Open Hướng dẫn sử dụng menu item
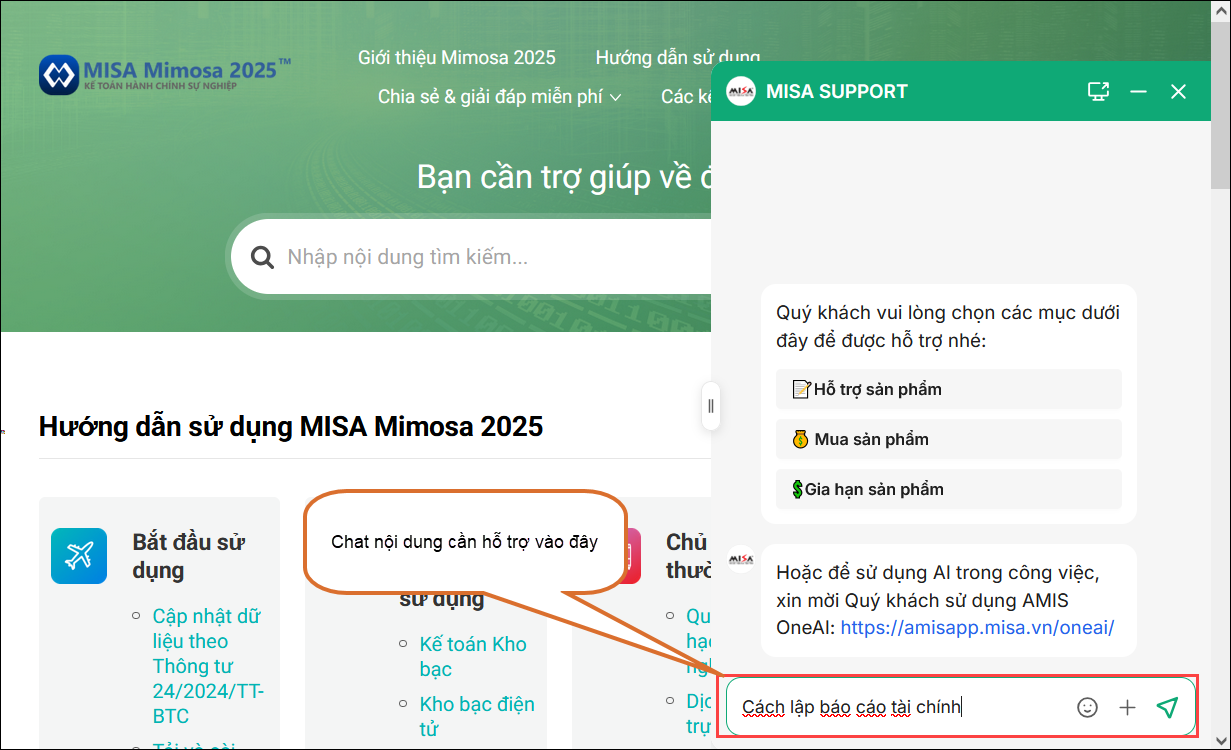The image size is (1231, 750). coord(677,58)
